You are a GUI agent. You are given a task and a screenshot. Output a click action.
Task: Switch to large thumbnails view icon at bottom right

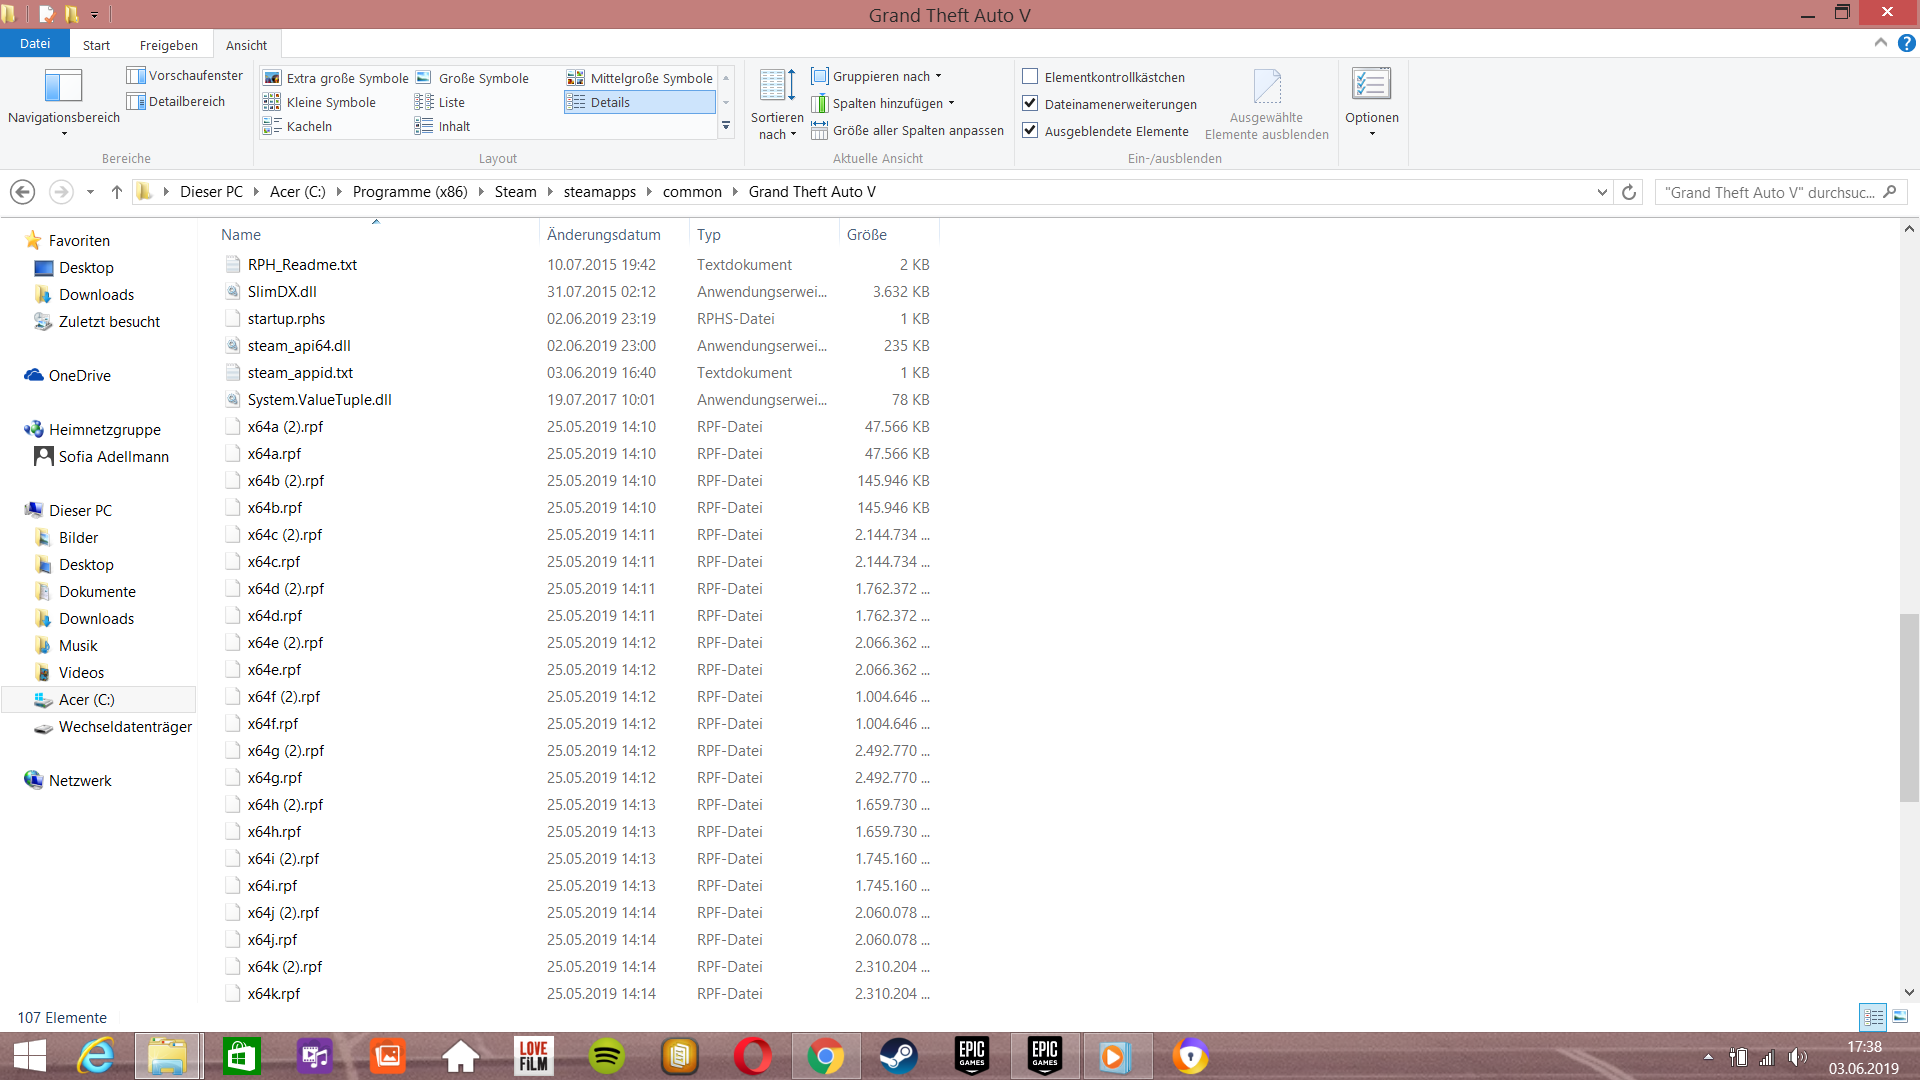tap(1900, 1017)
